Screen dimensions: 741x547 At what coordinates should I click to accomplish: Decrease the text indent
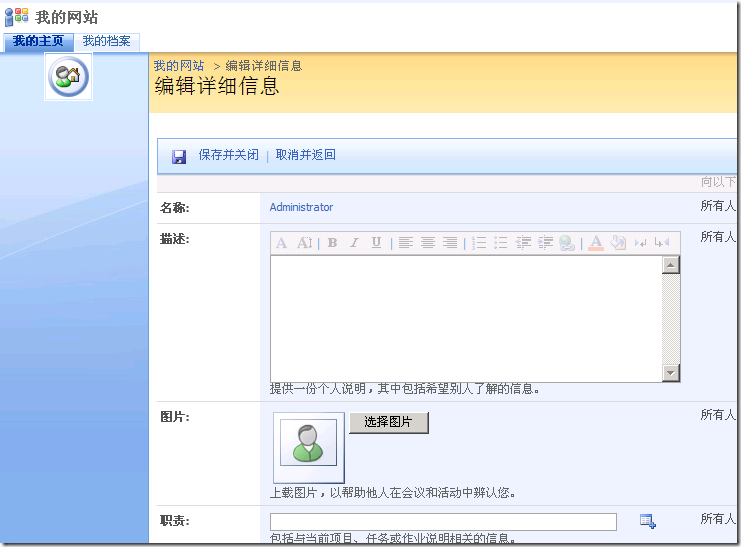pyautogui.click(x=523, y=243)
